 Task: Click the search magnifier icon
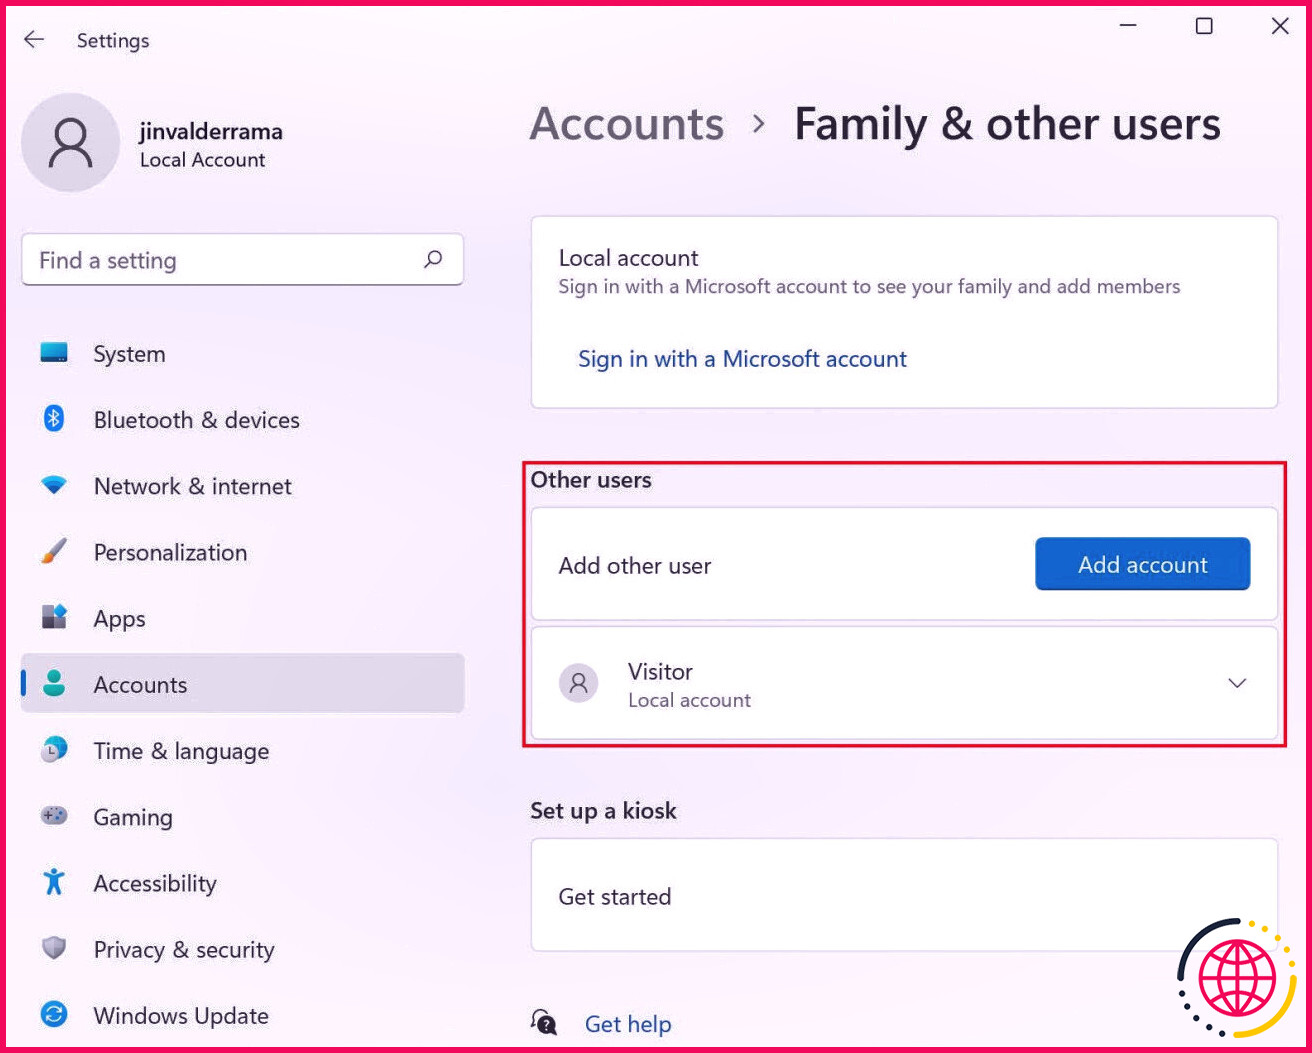coord(433,260)
